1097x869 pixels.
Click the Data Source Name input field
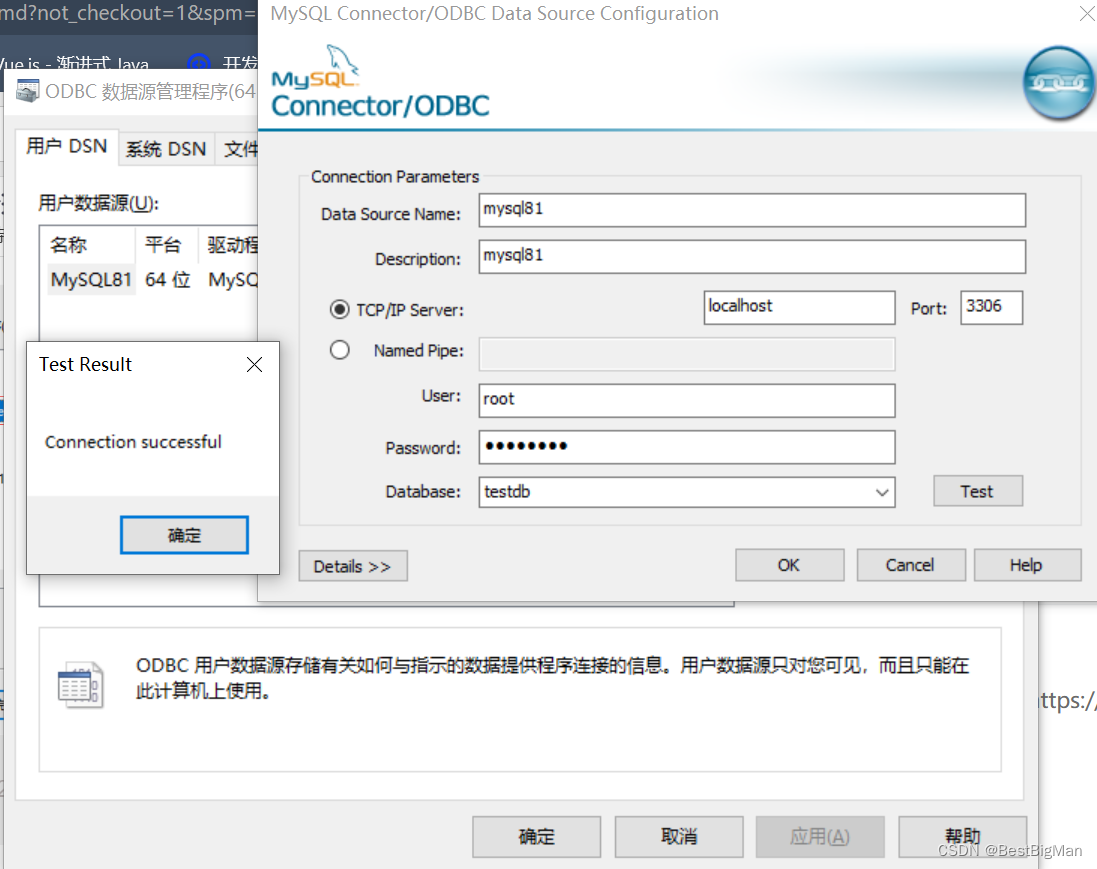(x=752, y=211)
